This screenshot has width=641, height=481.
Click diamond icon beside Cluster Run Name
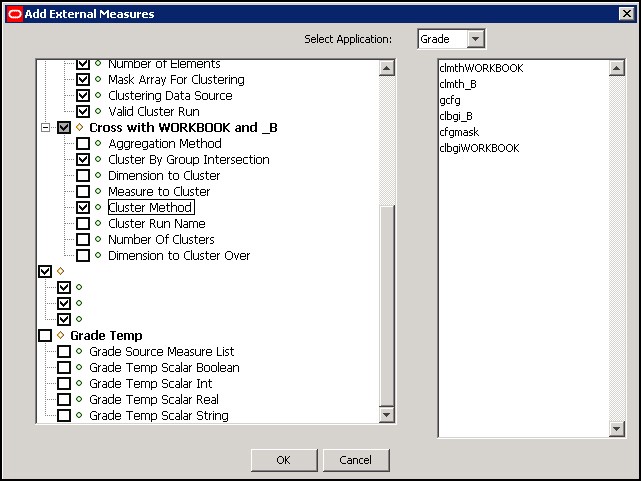point(98,223)
